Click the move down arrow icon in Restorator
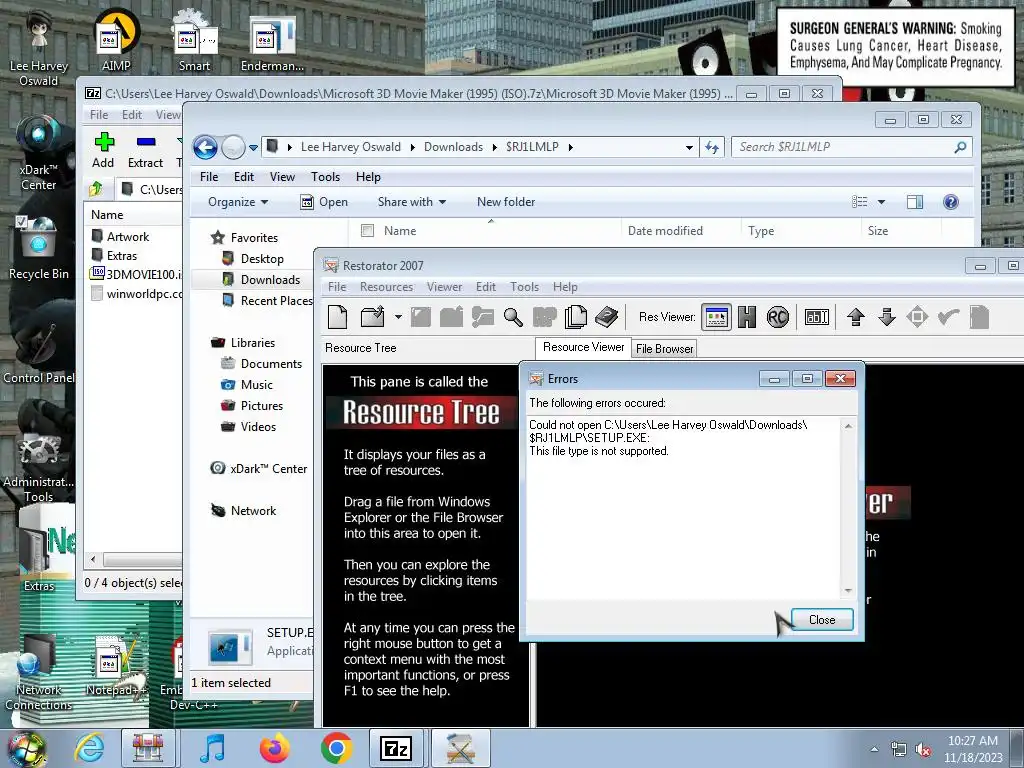 (x=886, y=317)
